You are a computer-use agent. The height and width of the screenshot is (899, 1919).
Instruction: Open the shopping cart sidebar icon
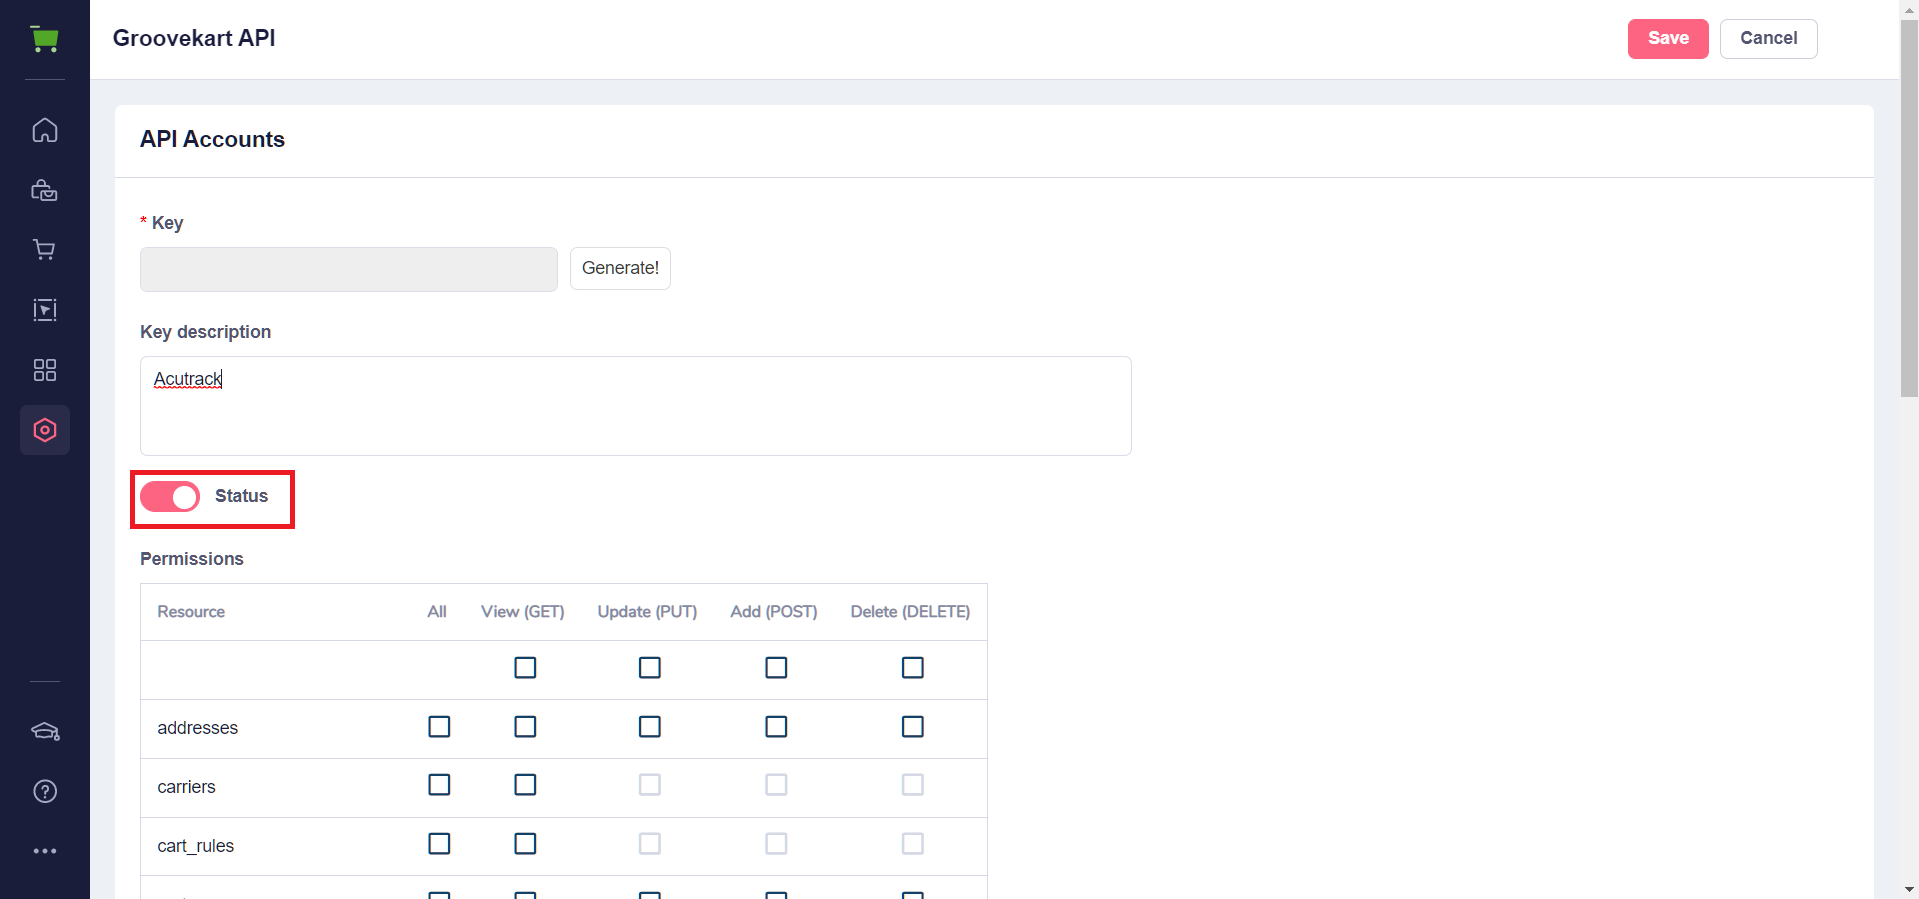click(45, 250)
